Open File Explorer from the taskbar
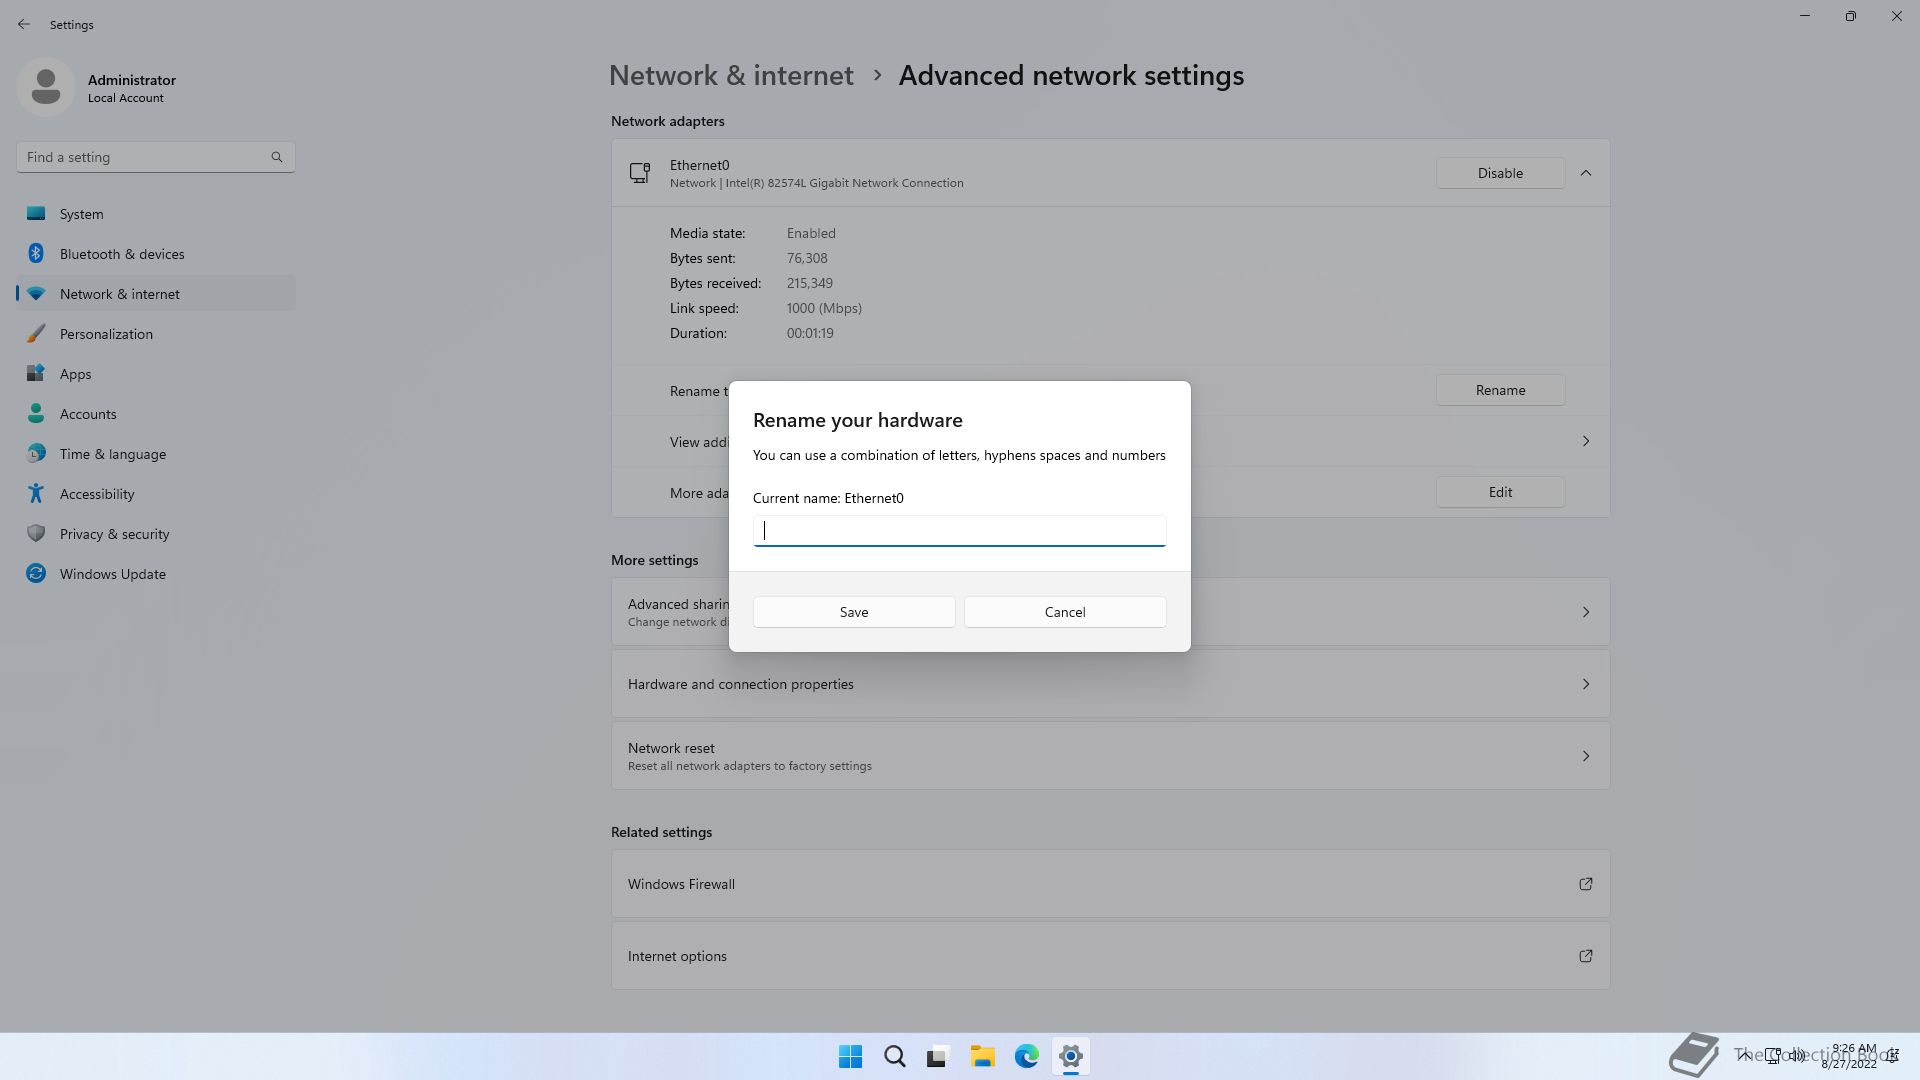 (982, 1056)
